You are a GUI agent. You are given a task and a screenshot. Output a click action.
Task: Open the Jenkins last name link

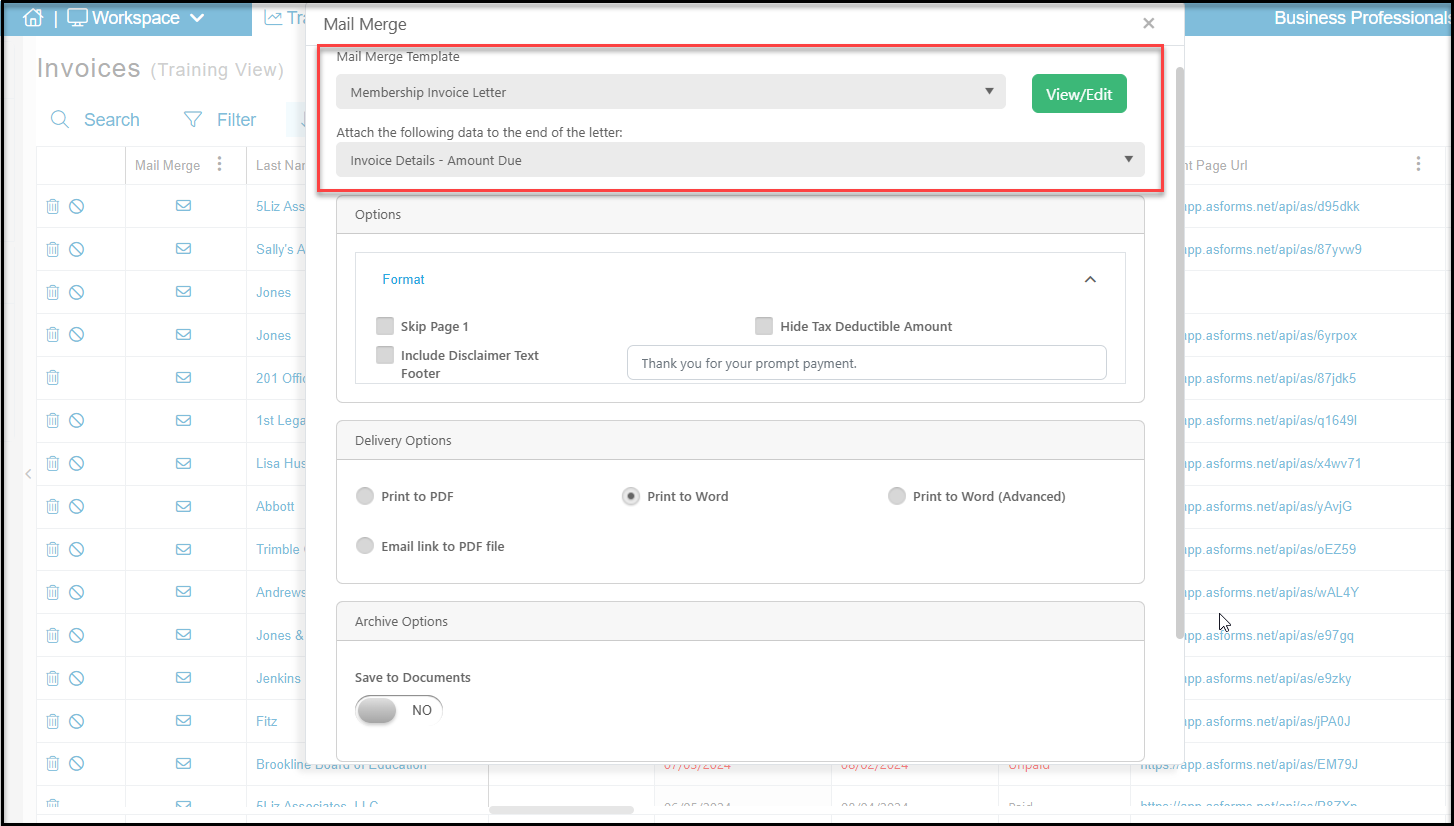pos(278,678)
